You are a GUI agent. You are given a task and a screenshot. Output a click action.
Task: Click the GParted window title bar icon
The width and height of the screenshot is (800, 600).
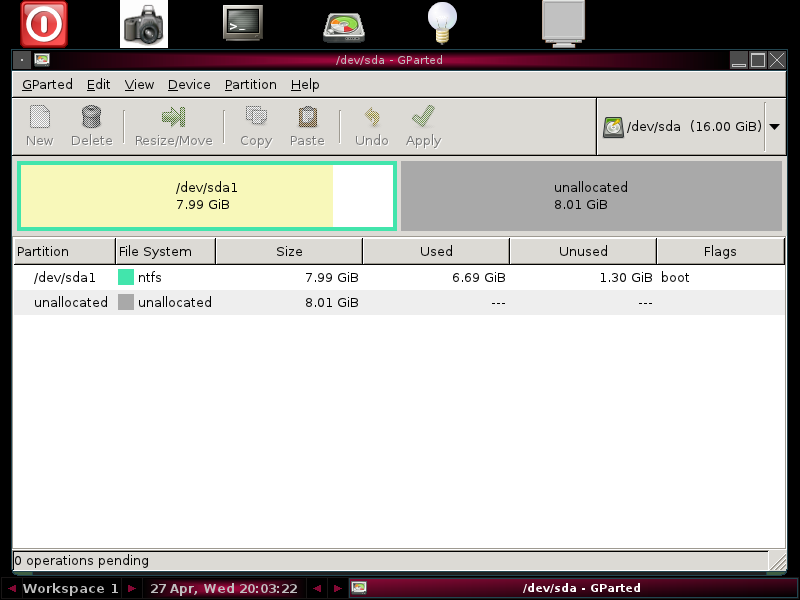click(x=42, y=60)
